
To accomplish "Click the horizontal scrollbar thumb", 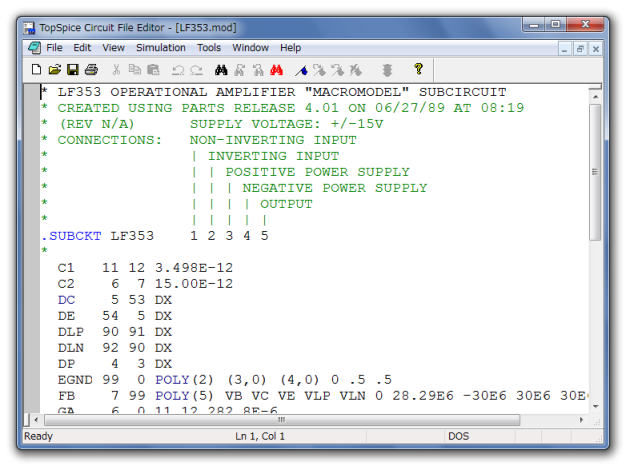I will click(x=282, y=420).
